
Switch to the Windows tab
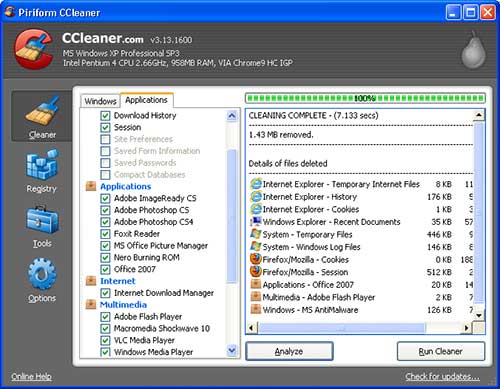[x=100, y=101]
